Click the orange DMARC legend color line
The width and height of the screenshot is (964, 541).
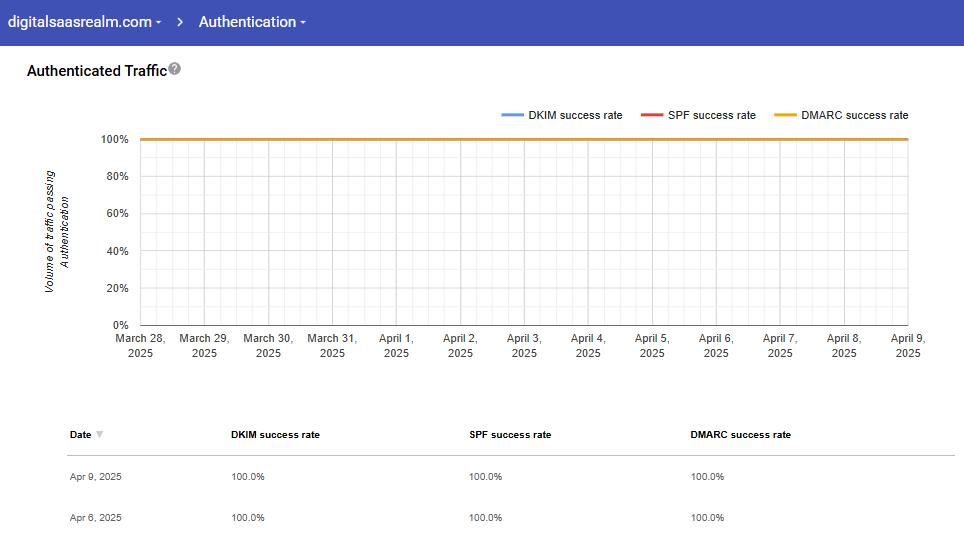(785, 115)
